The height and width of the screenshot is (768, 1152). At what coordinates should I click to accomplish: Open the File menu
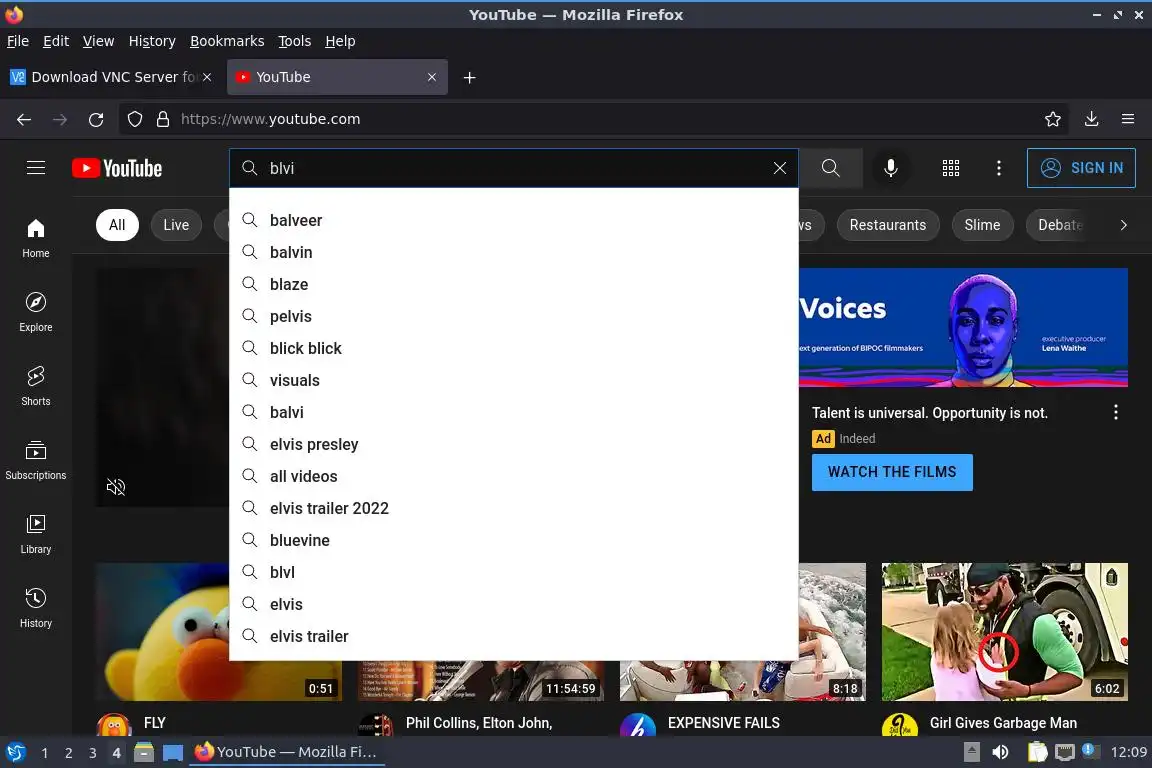click(x=18, y=41)
